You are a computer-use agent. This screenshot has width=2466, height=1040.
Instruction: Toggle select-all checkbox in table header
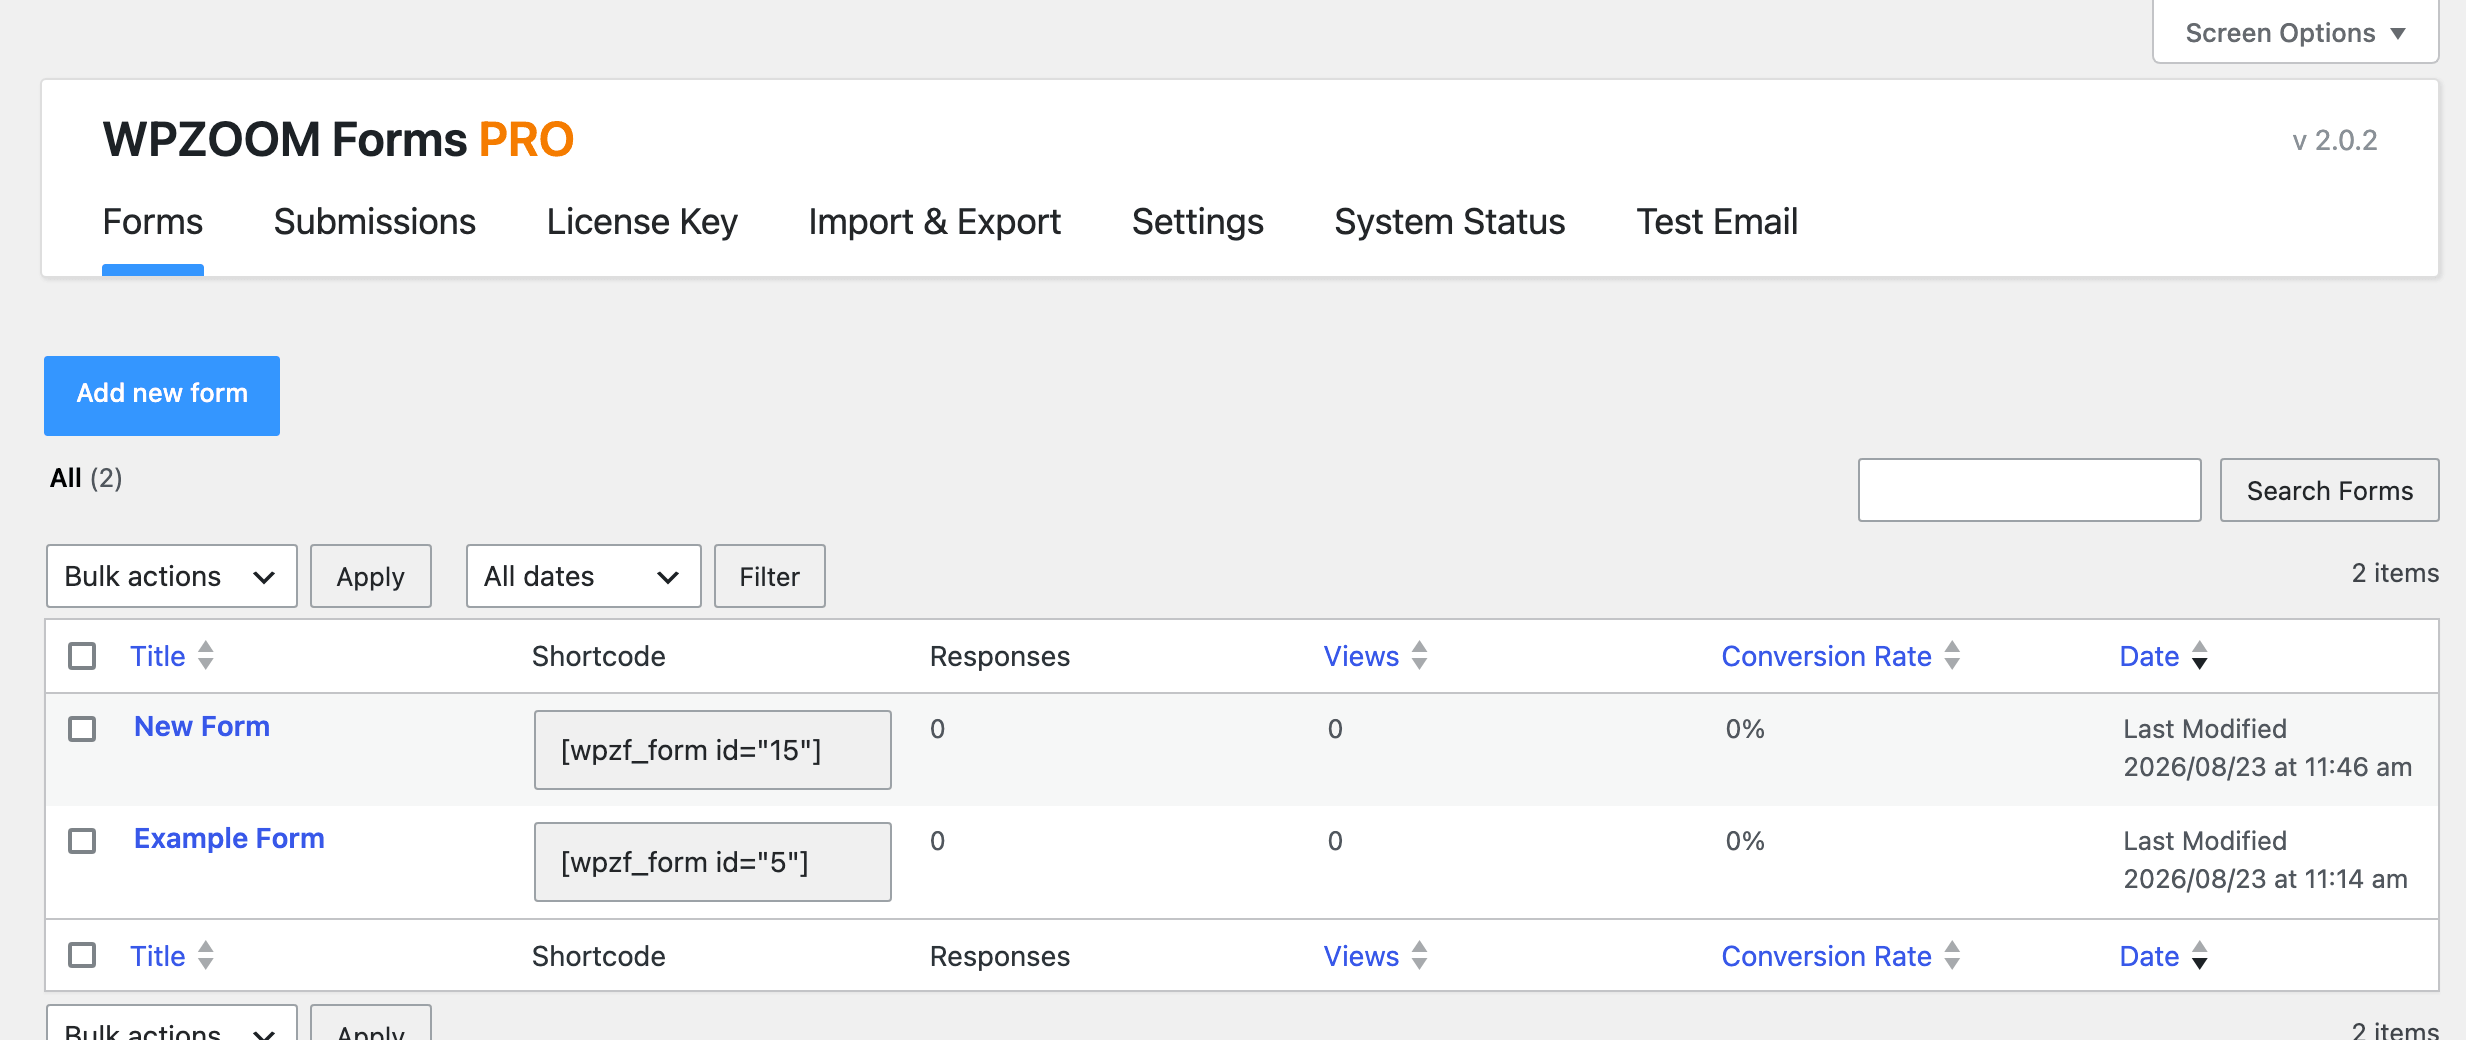point(82,656)
